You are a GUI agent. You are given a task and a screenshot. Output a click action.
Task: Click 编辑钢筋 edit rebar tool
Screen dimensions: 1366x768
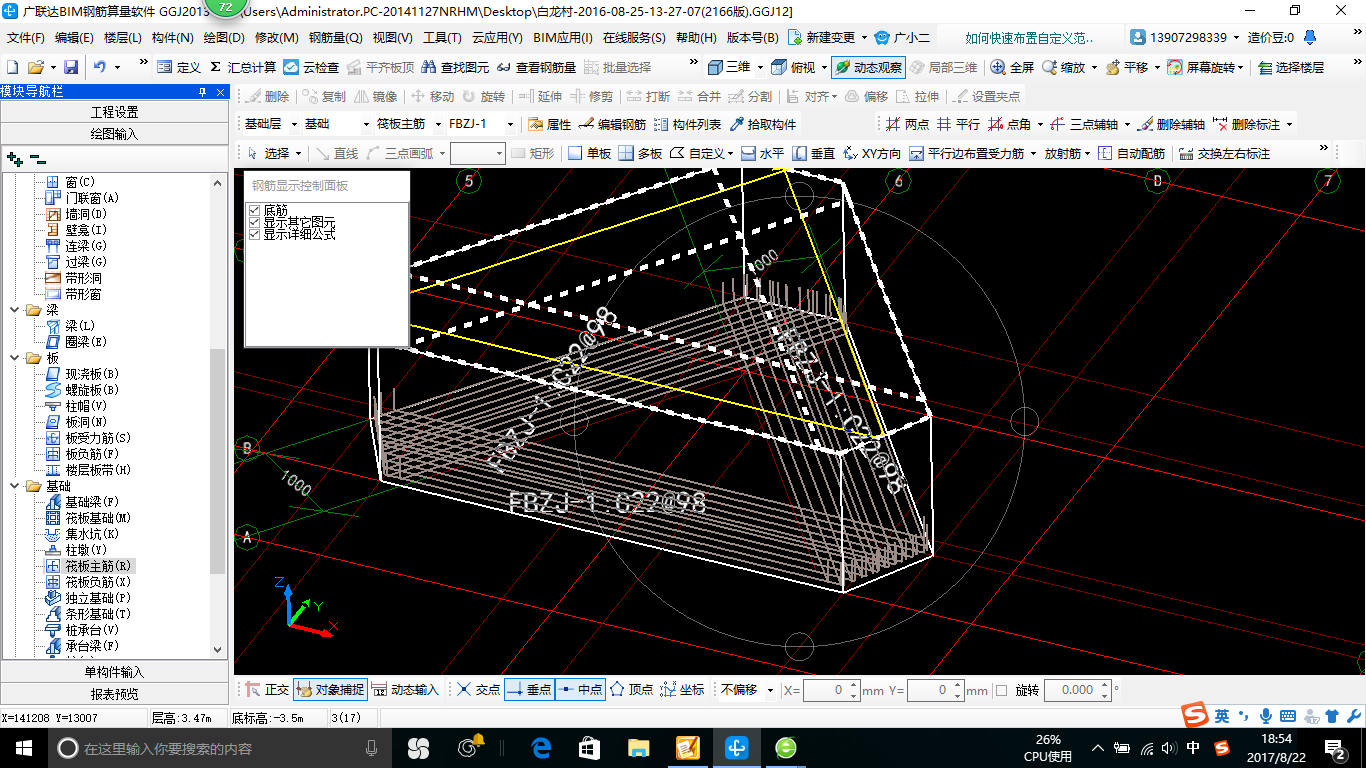point(612,124)
